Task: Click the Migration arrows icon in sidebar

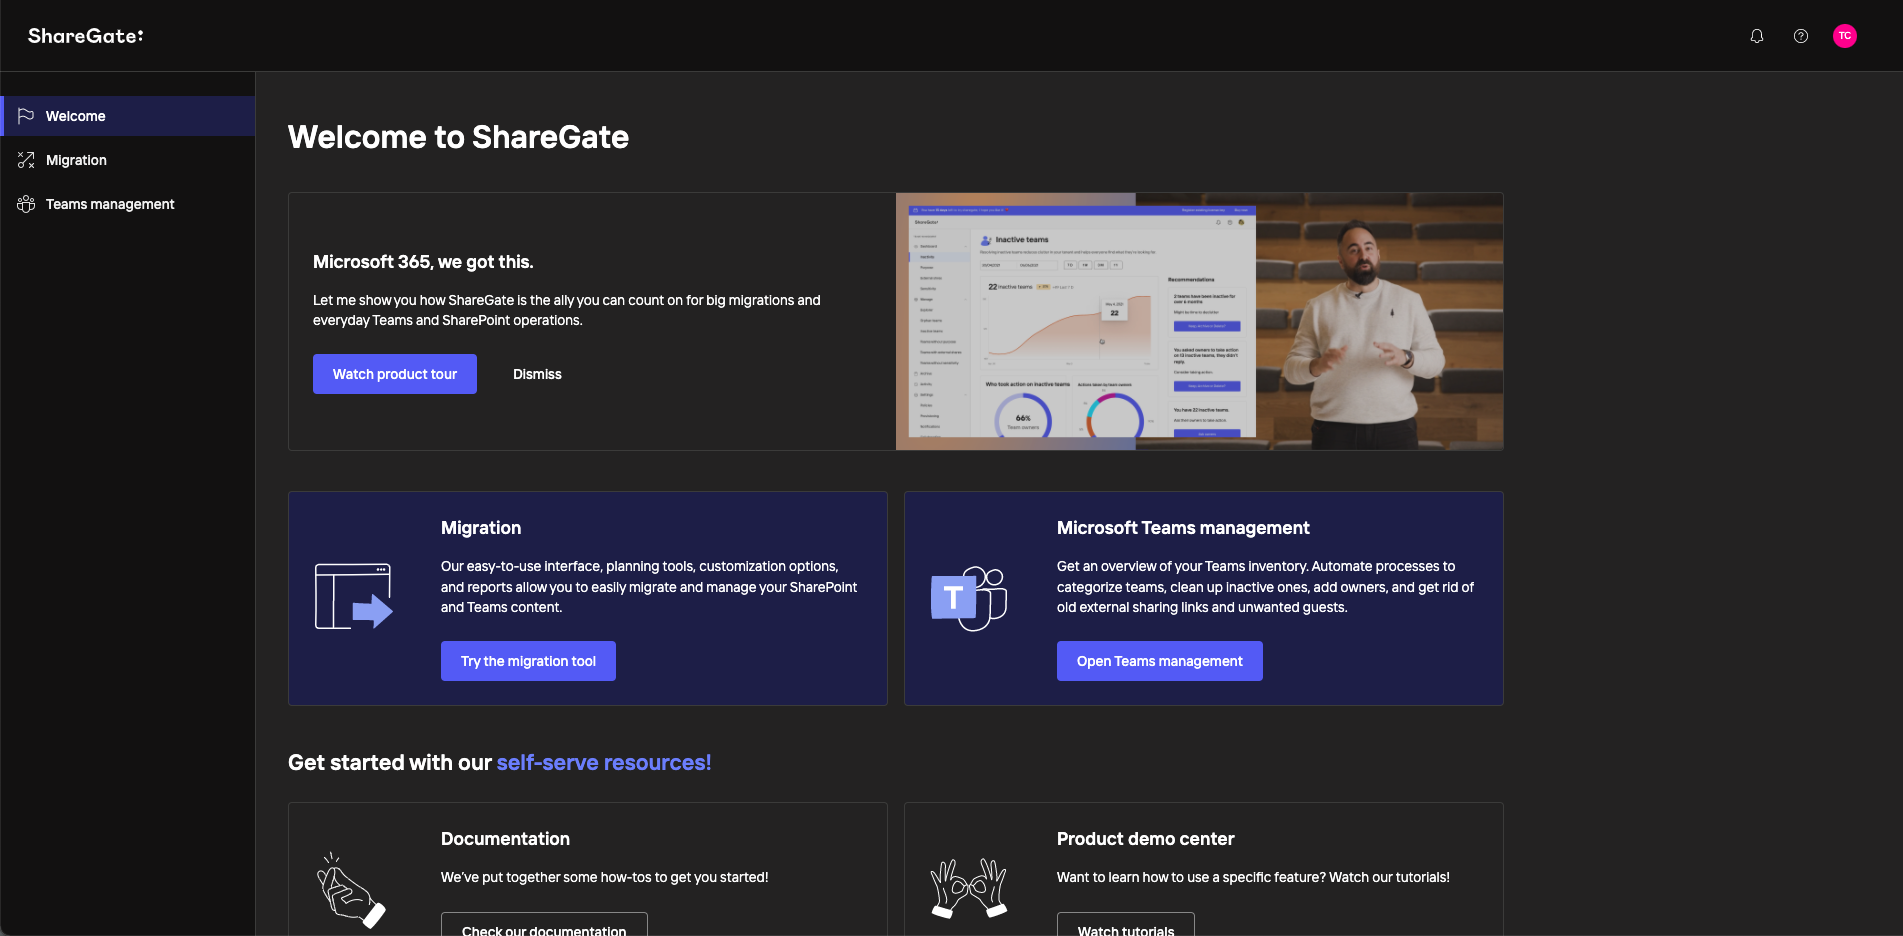Action: point(26,160)
